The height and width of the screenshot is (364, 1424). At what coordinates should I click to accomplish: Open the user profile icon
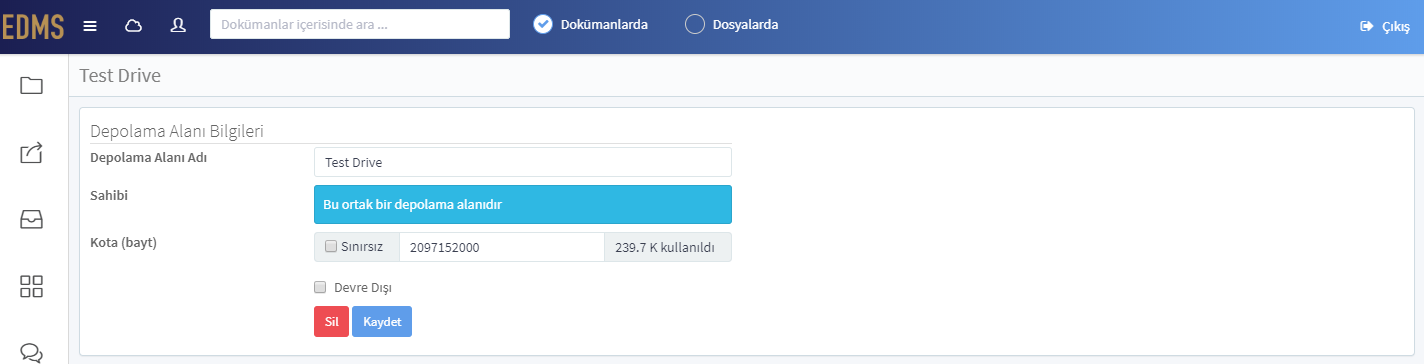point(178,25)
